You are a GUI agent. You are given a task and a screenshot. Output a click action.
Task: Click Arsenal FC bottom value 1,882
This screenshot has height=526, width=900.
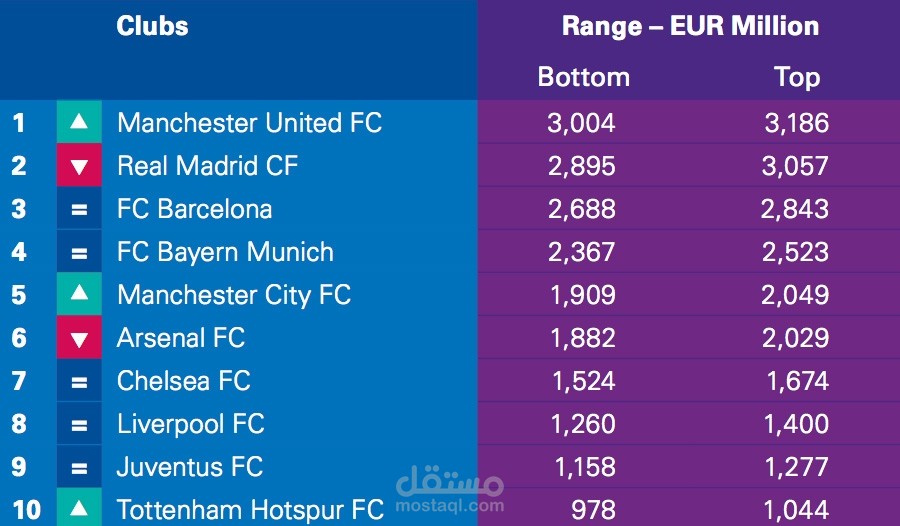coord(583,338)
